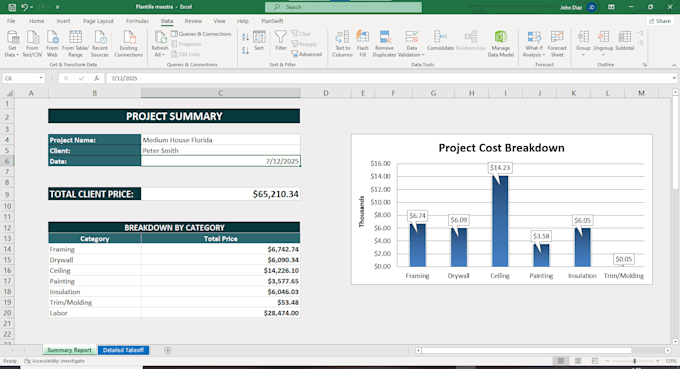Click Remove Duplicates
680x369 pixels.
click(384, 44)
